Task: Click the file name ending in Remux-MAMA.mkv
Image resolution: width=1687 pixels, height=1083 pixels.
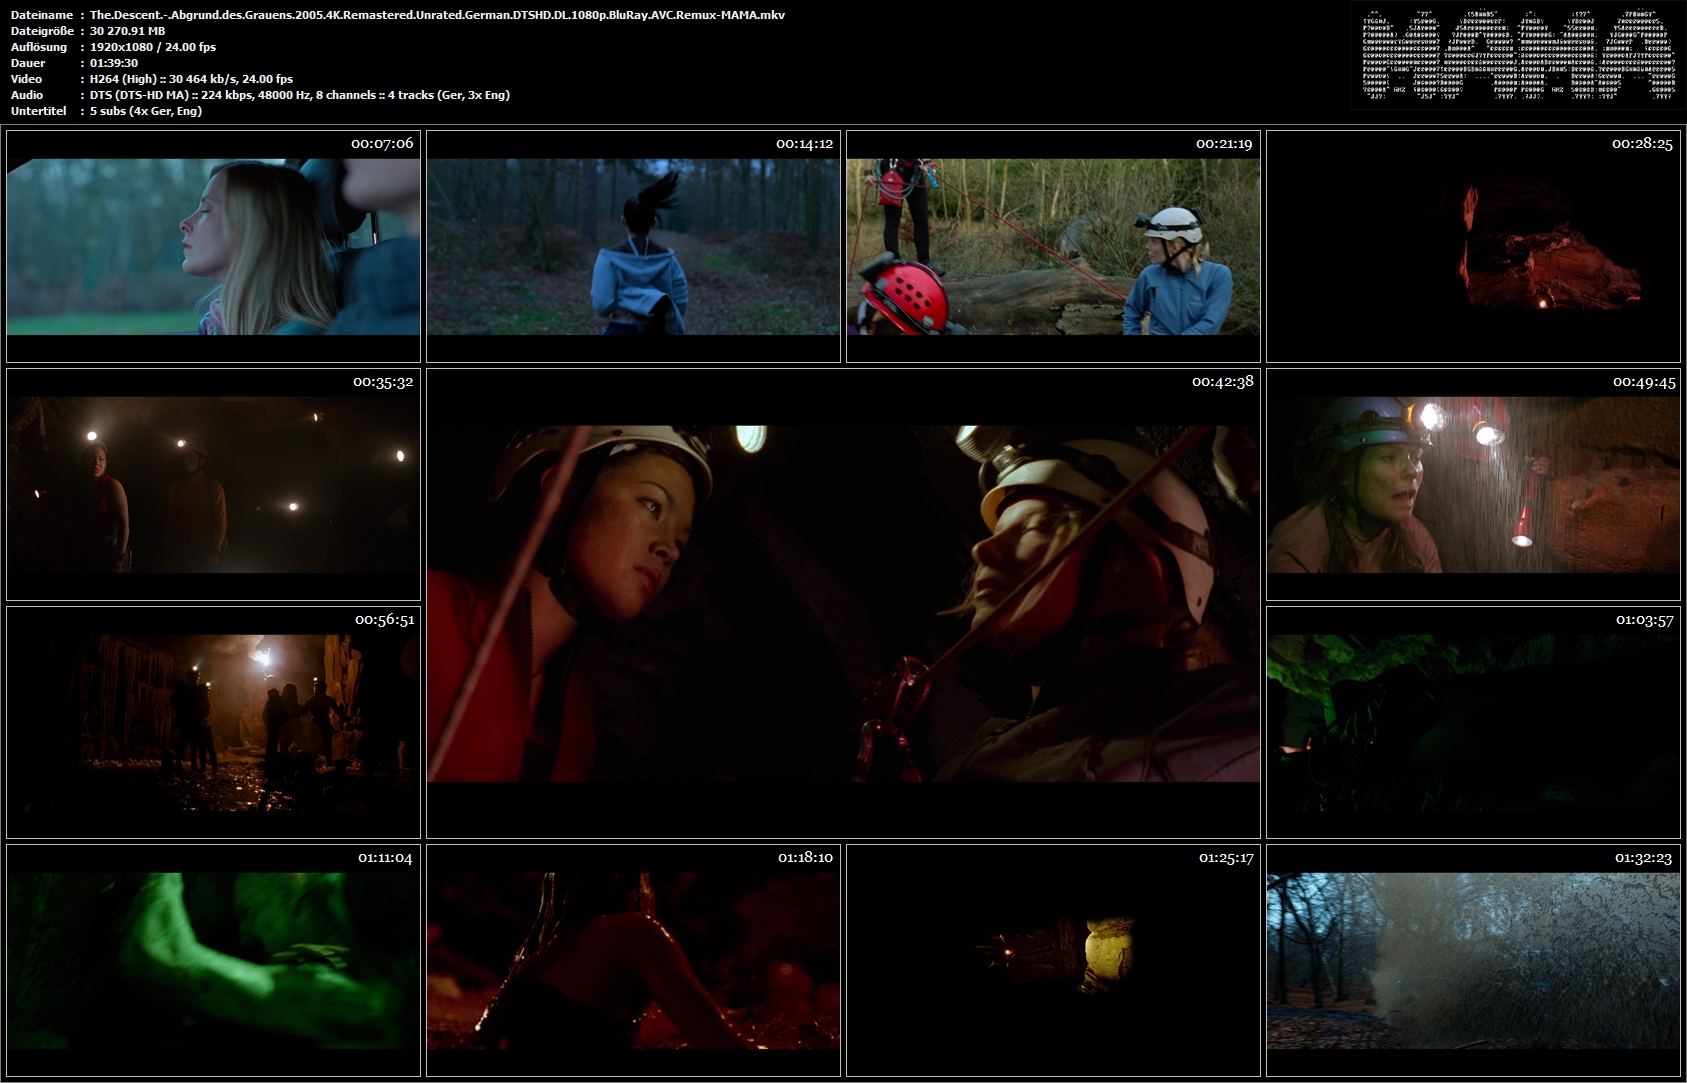Action: (x=437, y=15)
